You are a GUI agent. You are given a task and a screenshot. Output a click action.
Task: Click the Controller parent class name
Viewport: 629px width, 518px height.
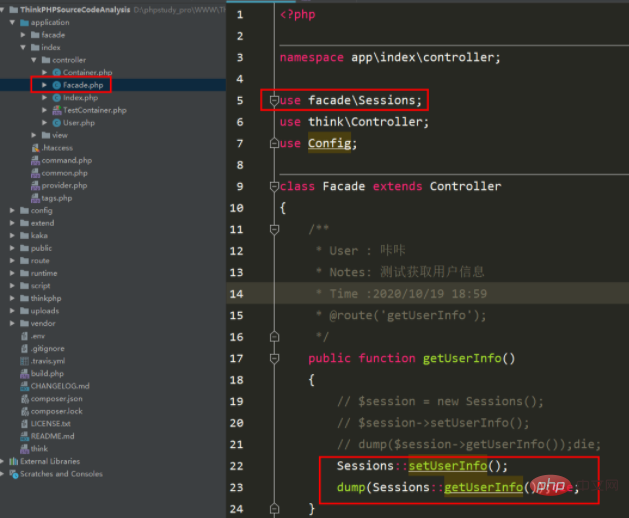tap(465, 186)
